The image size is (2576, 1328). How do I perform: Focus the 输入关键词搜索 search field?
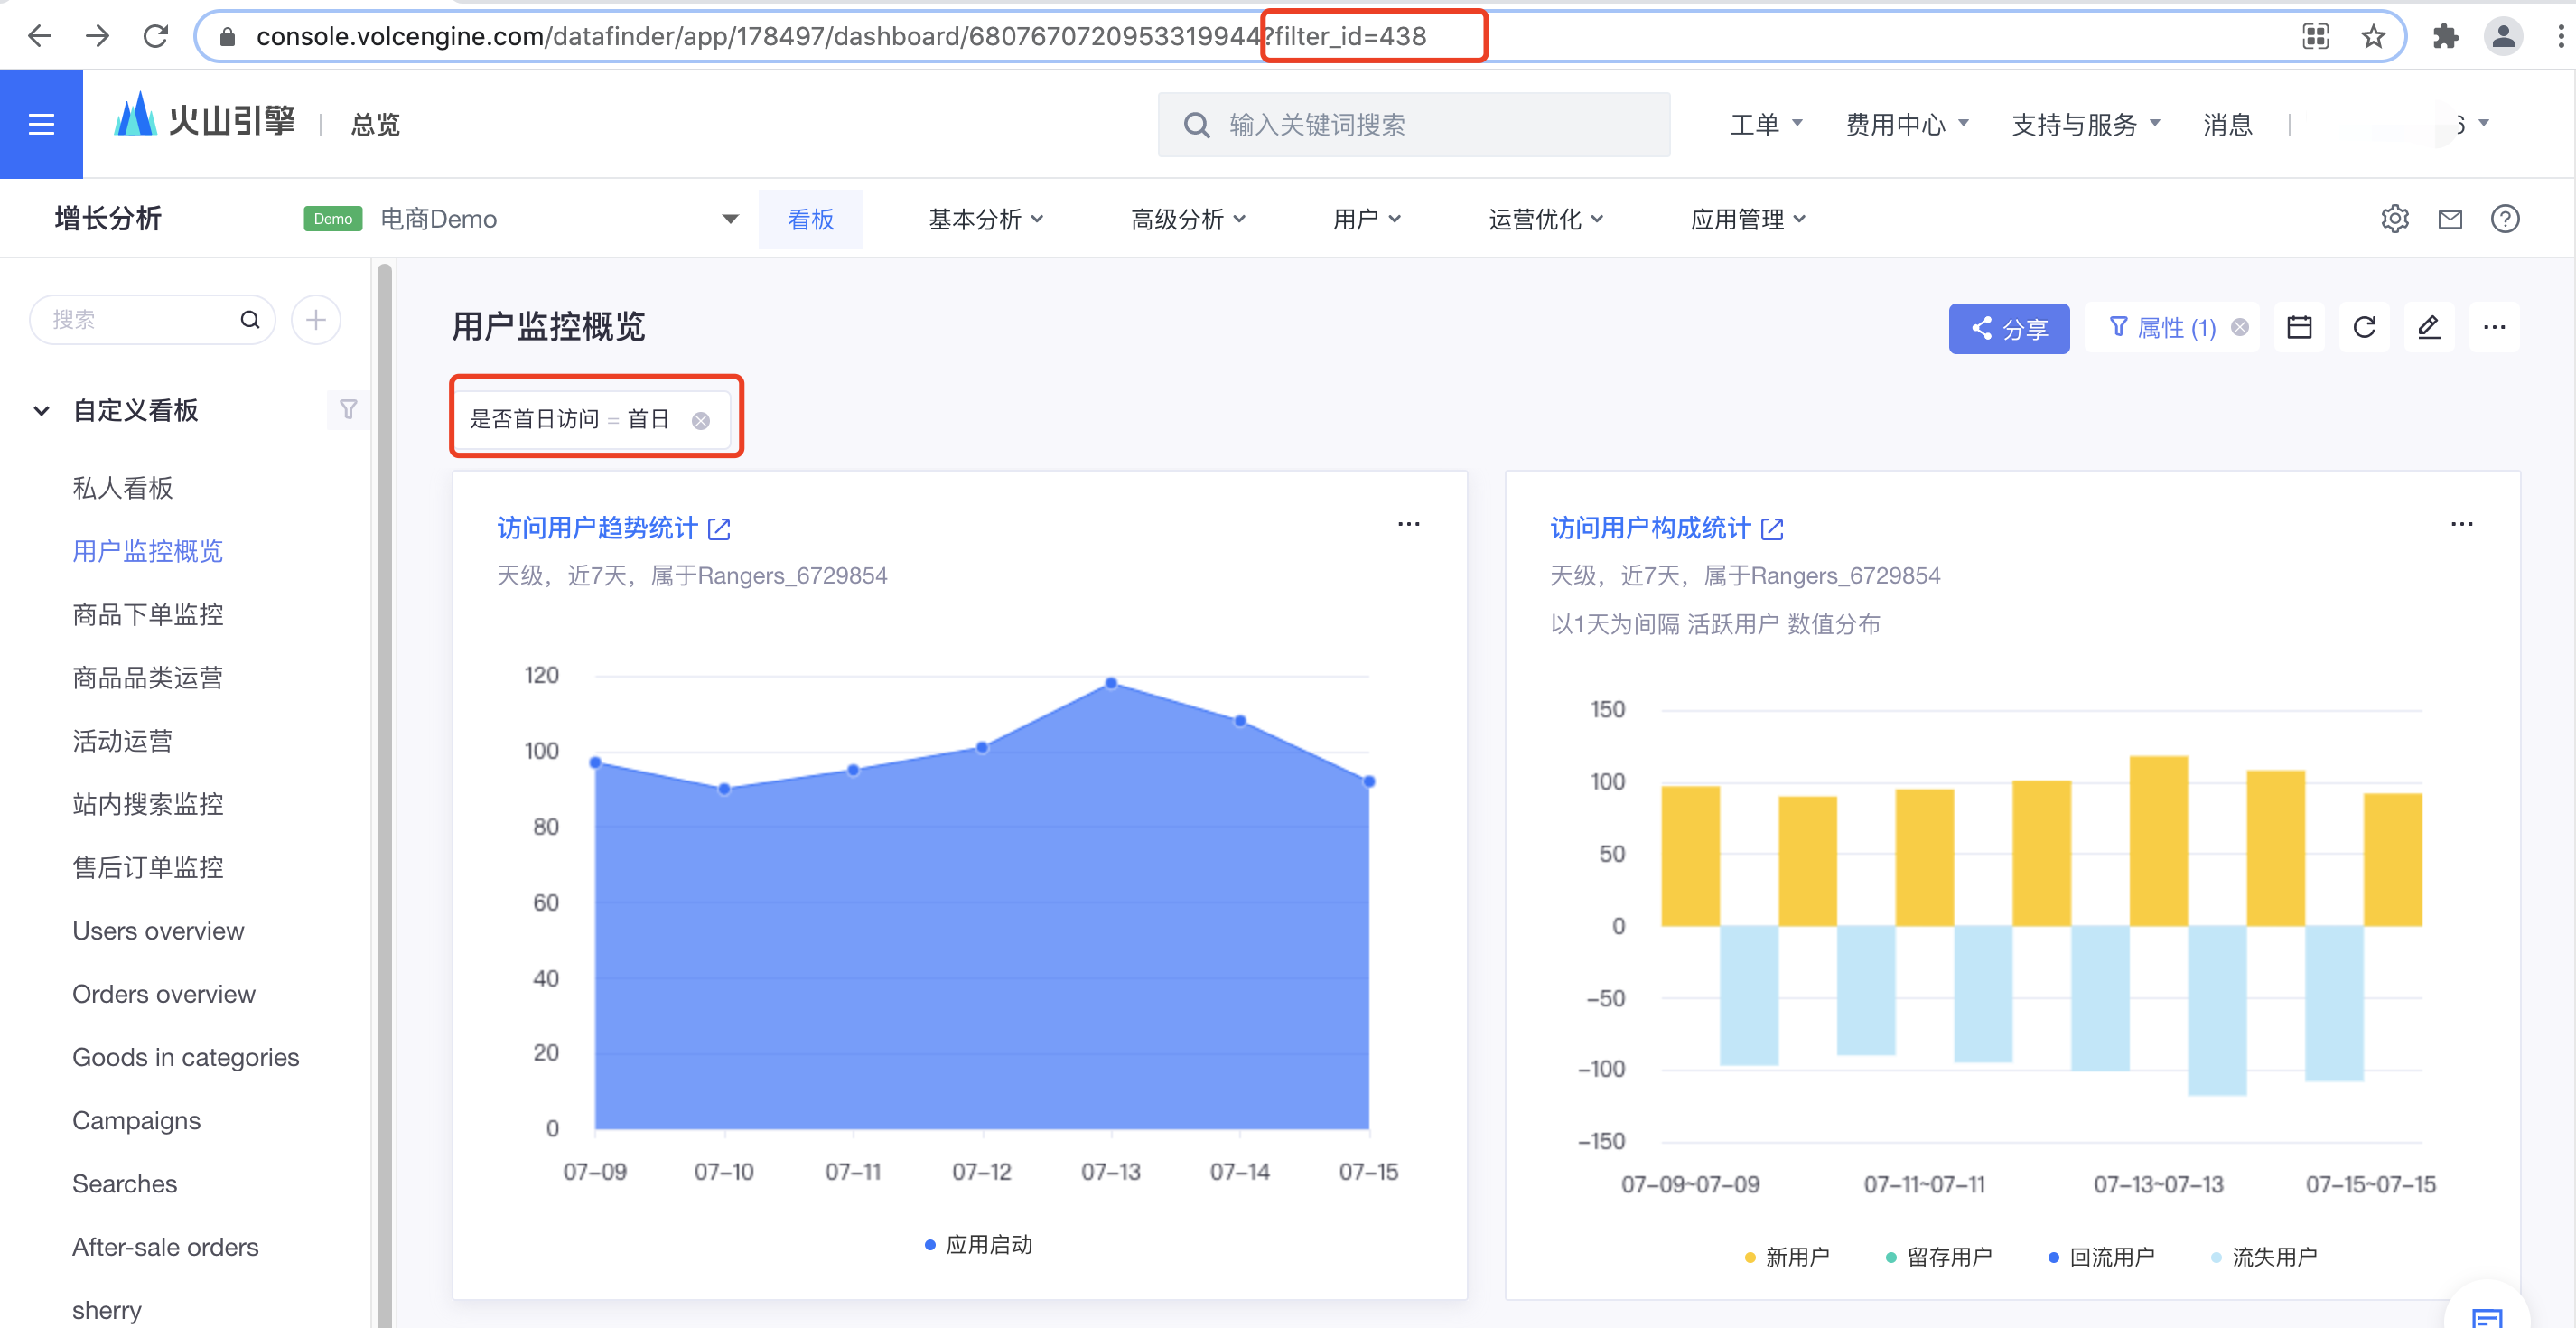[1413, 124]
